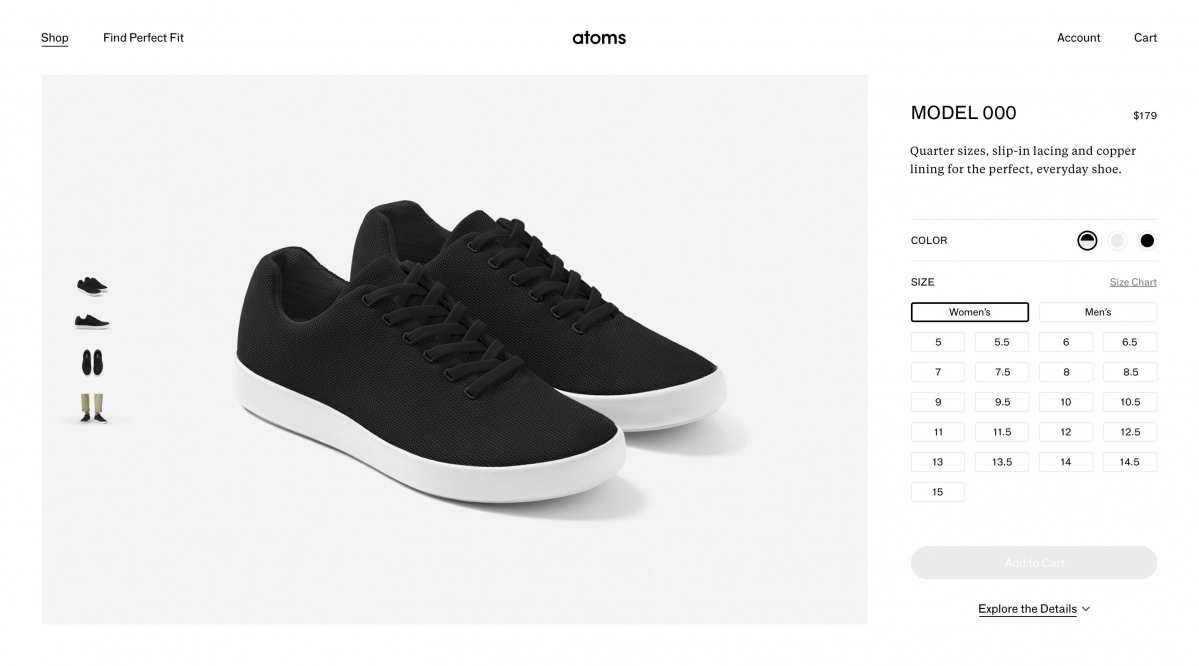Click the atoms logo
This screenshot has height=666, width=1199.
point(599,38)
